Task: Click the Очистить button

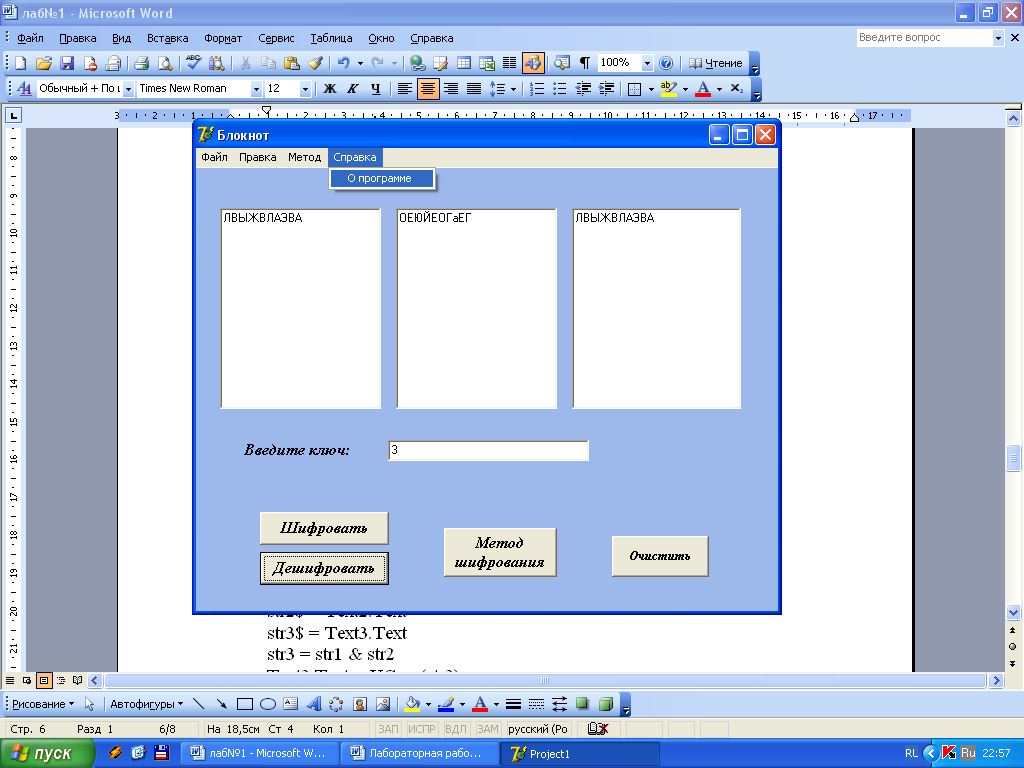Action: (x=660, y=556)
